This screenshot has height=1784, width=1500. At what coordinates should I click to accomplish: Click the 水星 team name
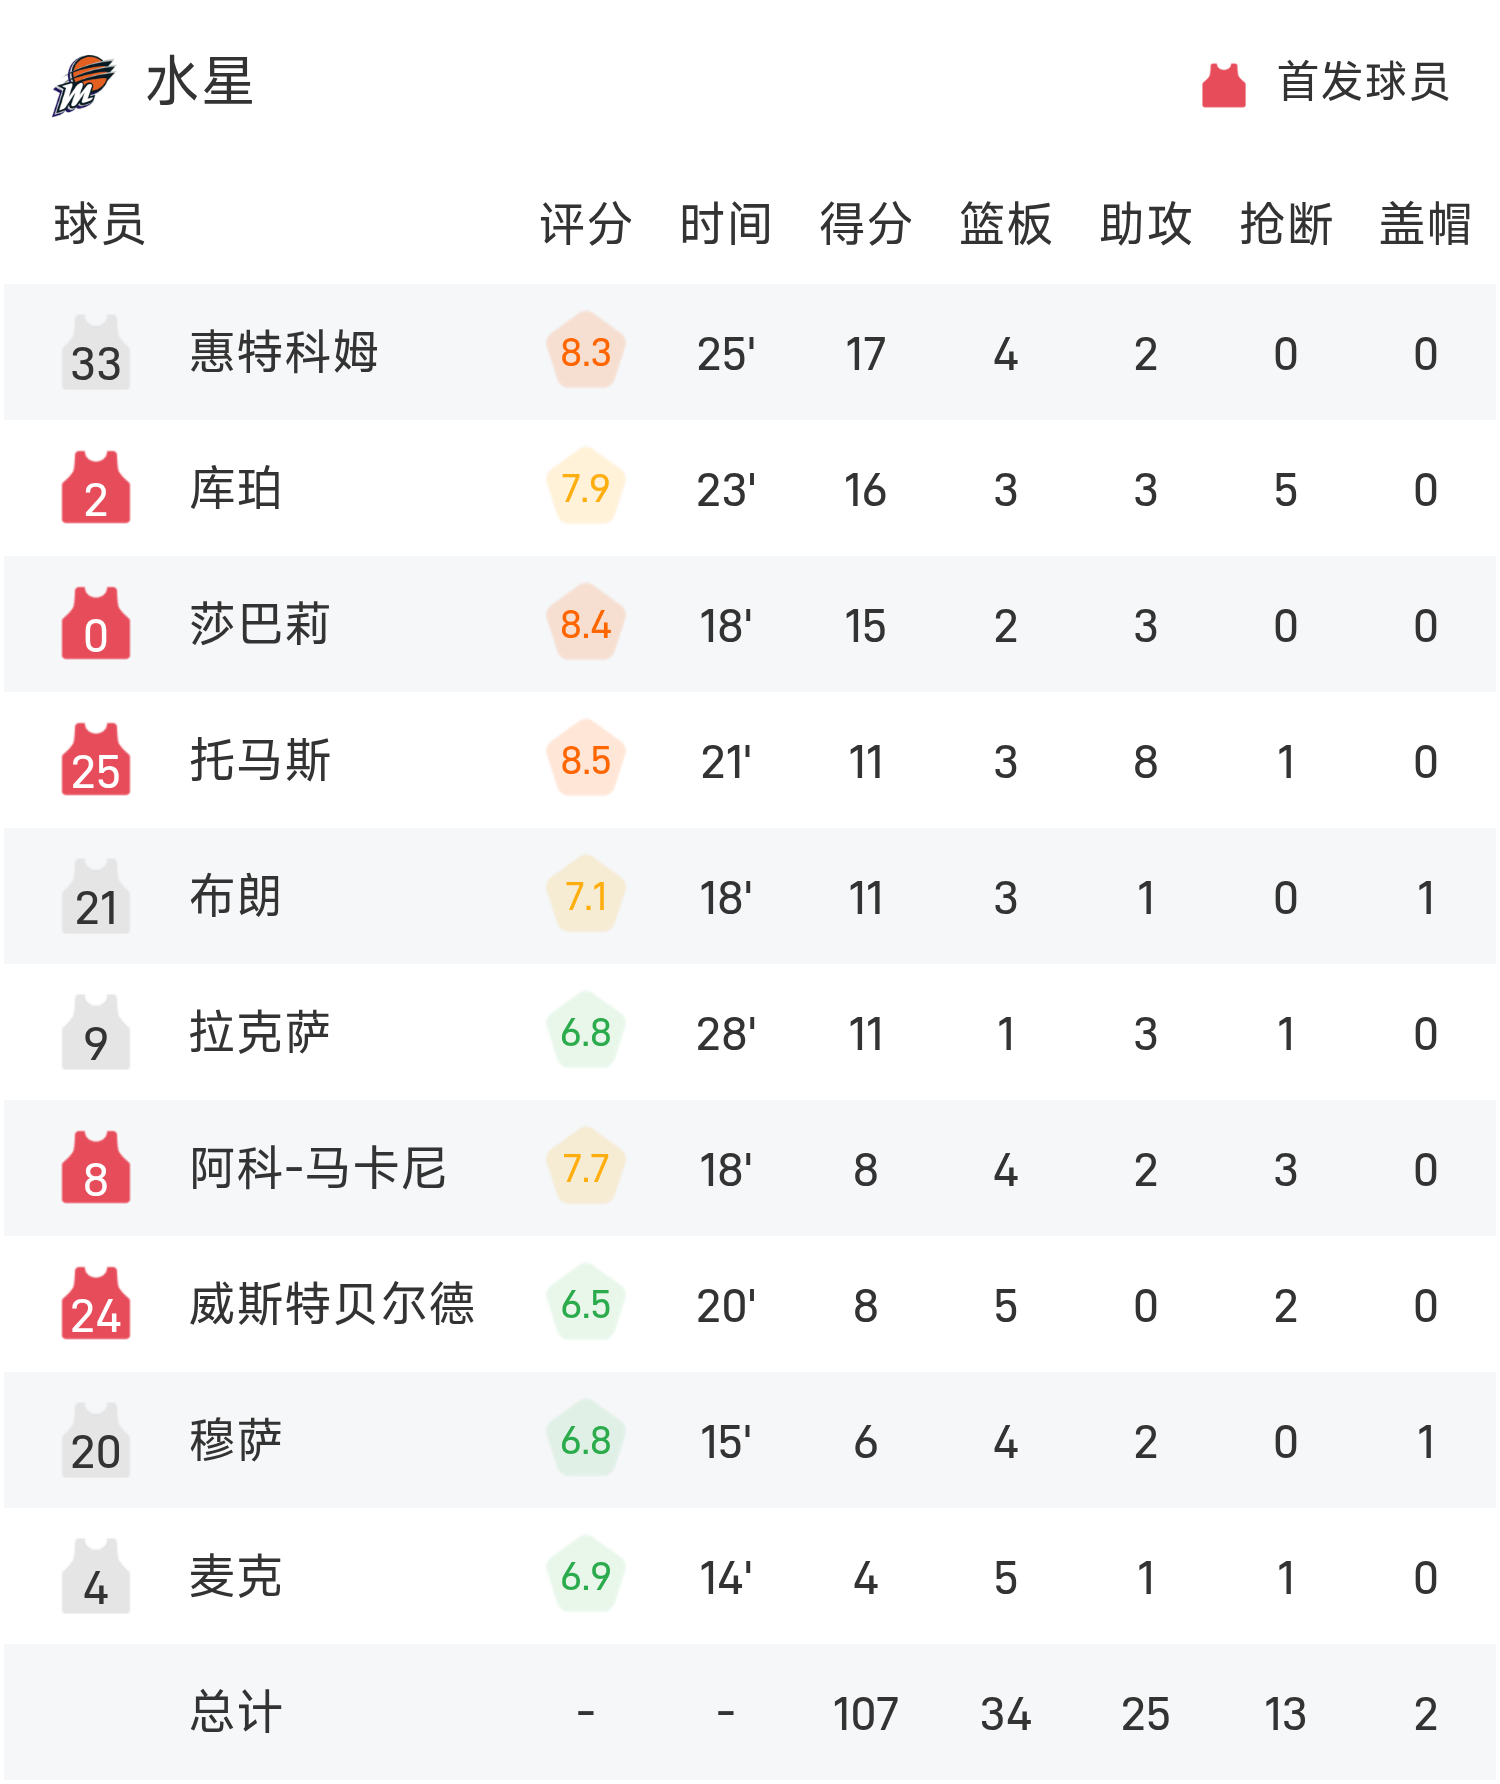click(200, 82)
